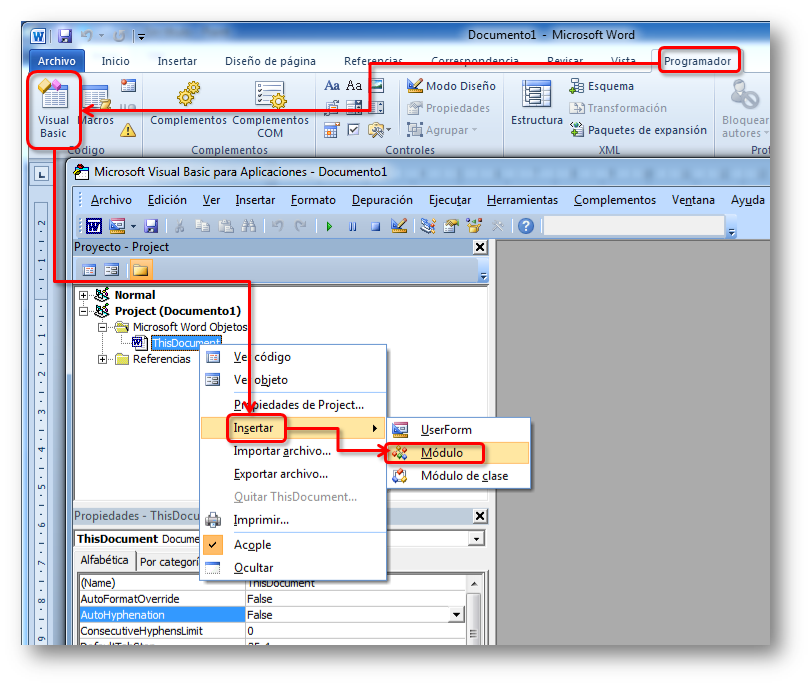This screenshot has height=687, width=812.
Task: Open Object Browser icon in VBA toolbar
Action: tap(474, 226)
